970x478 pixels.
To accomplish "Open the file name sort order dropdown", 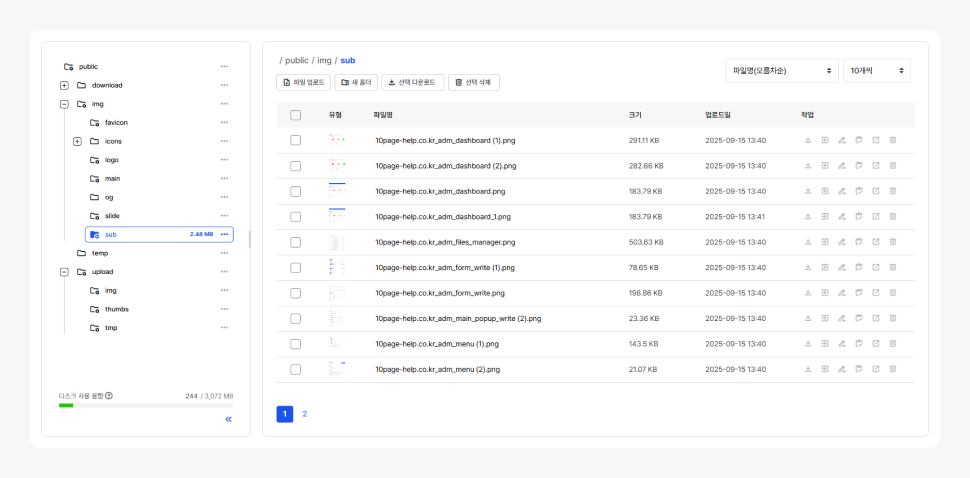I will [781, 71].
